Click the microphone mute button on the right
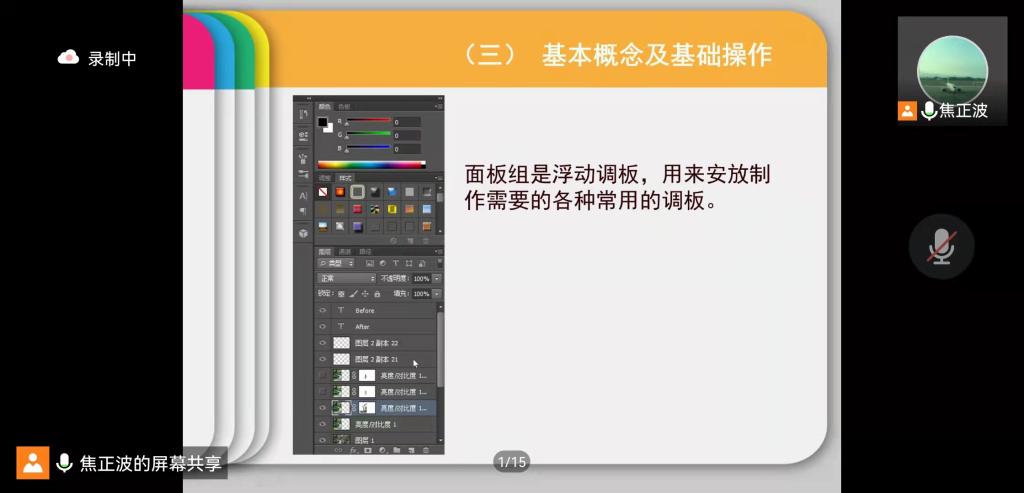This screenshot has width=1024, height=493. 940,246
